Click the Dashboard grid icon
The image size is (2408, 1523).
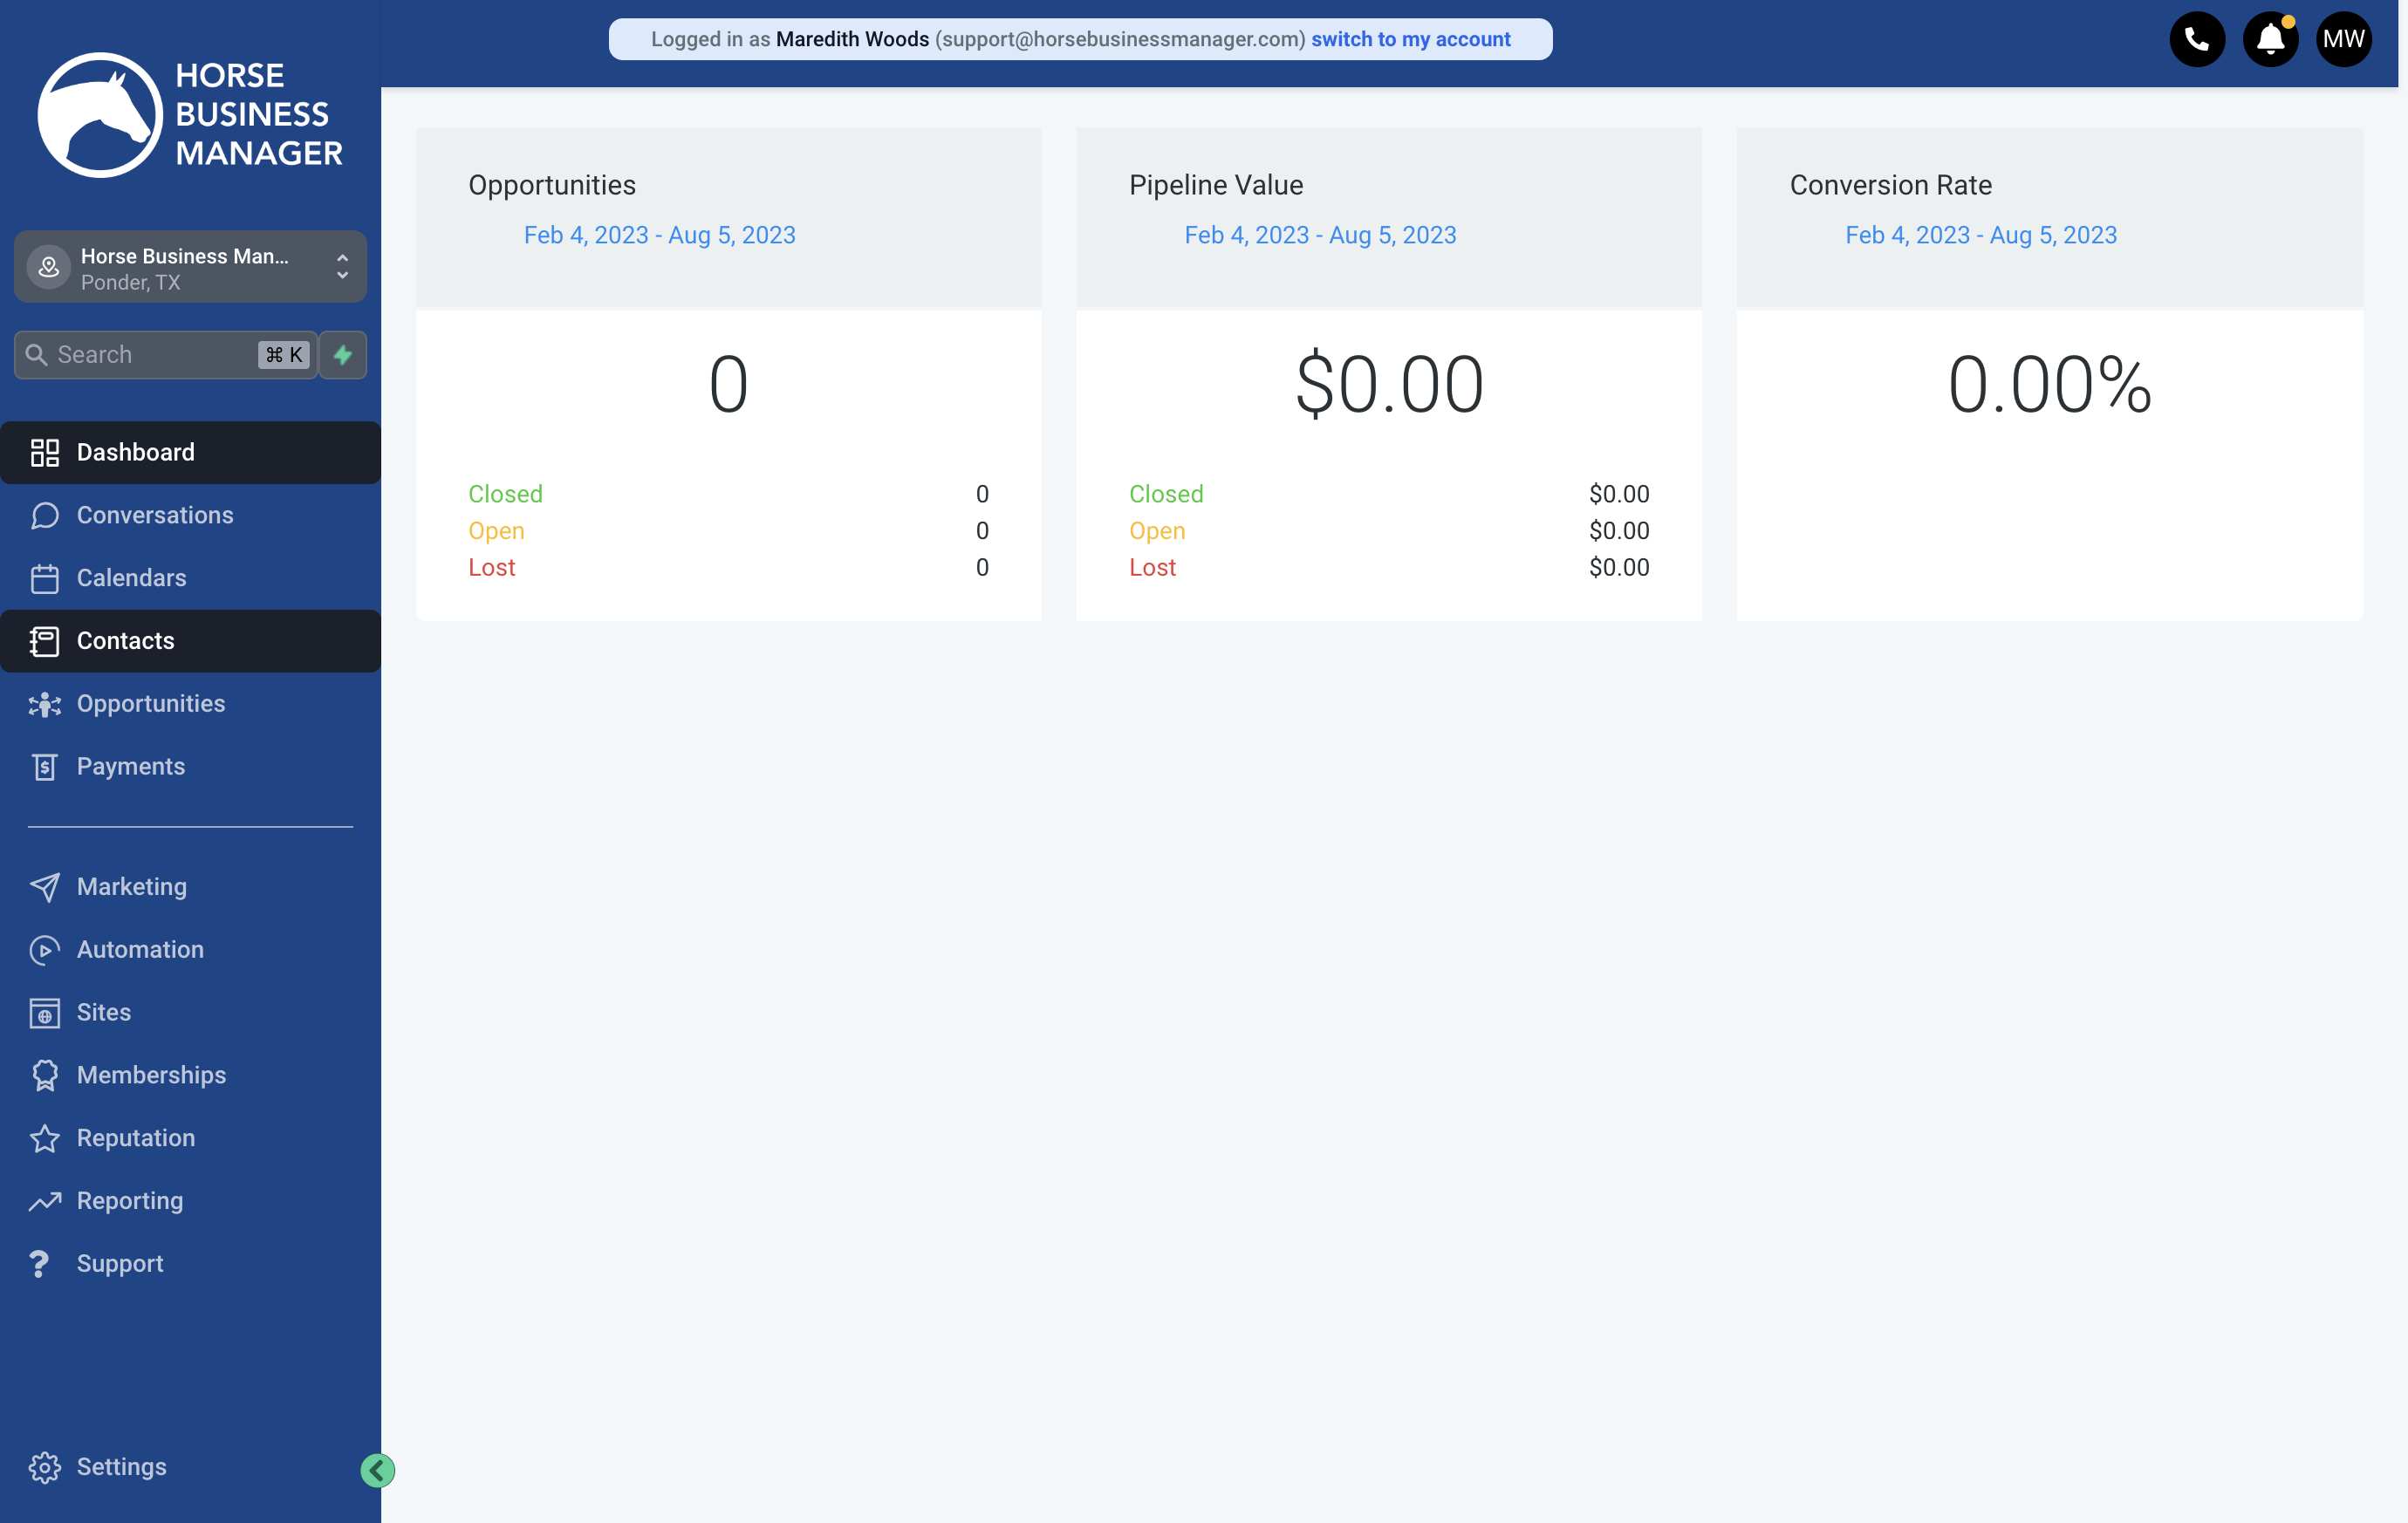point(45,453)
